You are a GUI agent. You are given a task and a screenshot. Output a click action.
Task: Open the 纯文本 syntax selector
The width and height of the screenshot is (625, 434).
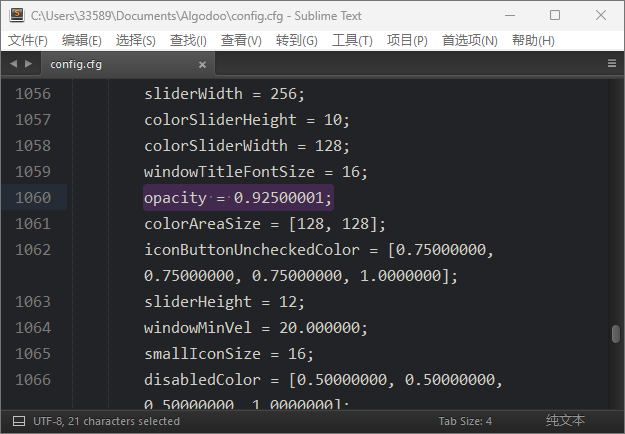565,420
